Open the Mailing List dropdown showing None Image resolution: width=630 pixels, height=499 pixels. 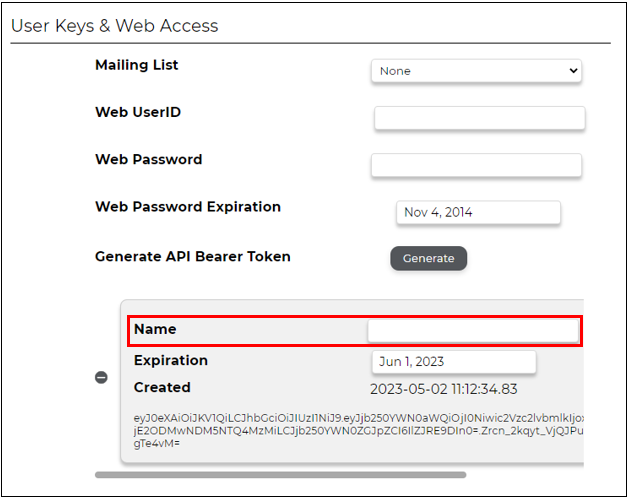pos(476,71)
